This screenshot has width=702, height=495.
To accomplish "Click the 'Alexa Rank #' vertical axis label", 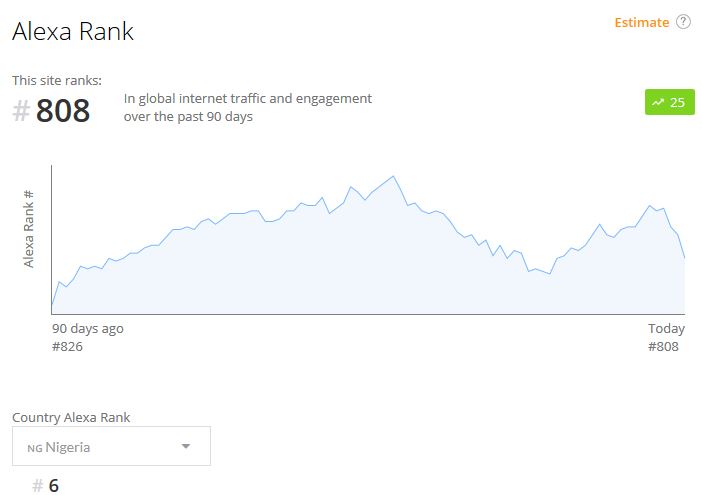I will 30,228.
